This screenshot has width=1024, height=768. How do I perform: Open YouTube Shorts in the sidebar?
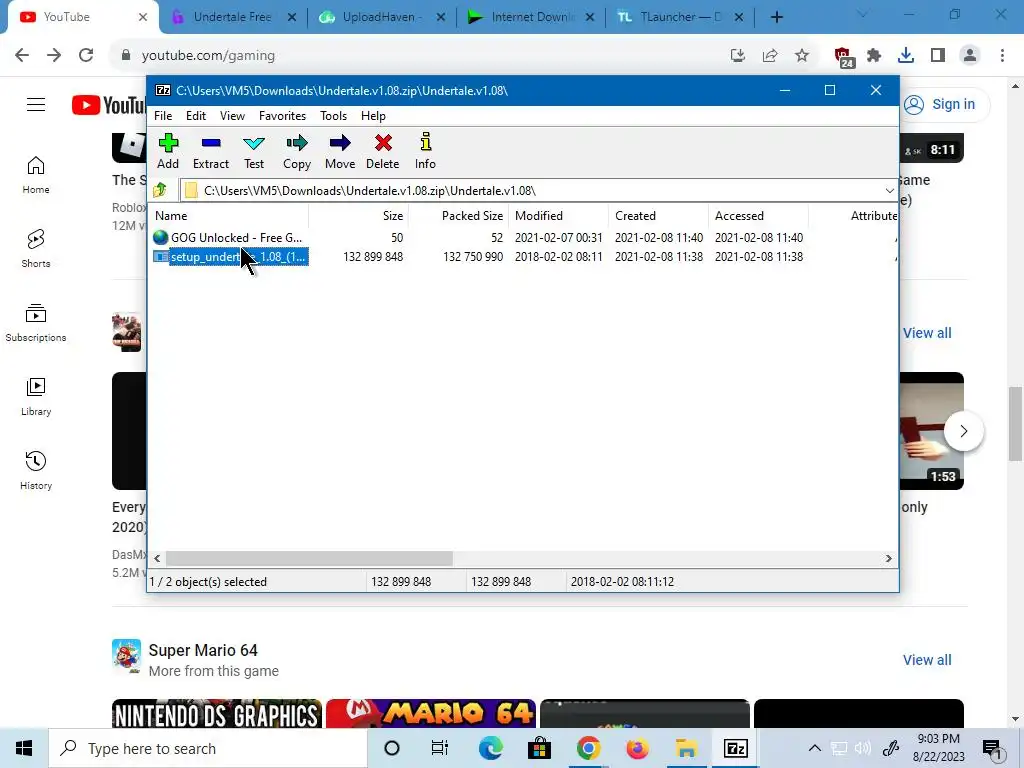(x=36, y=249)
